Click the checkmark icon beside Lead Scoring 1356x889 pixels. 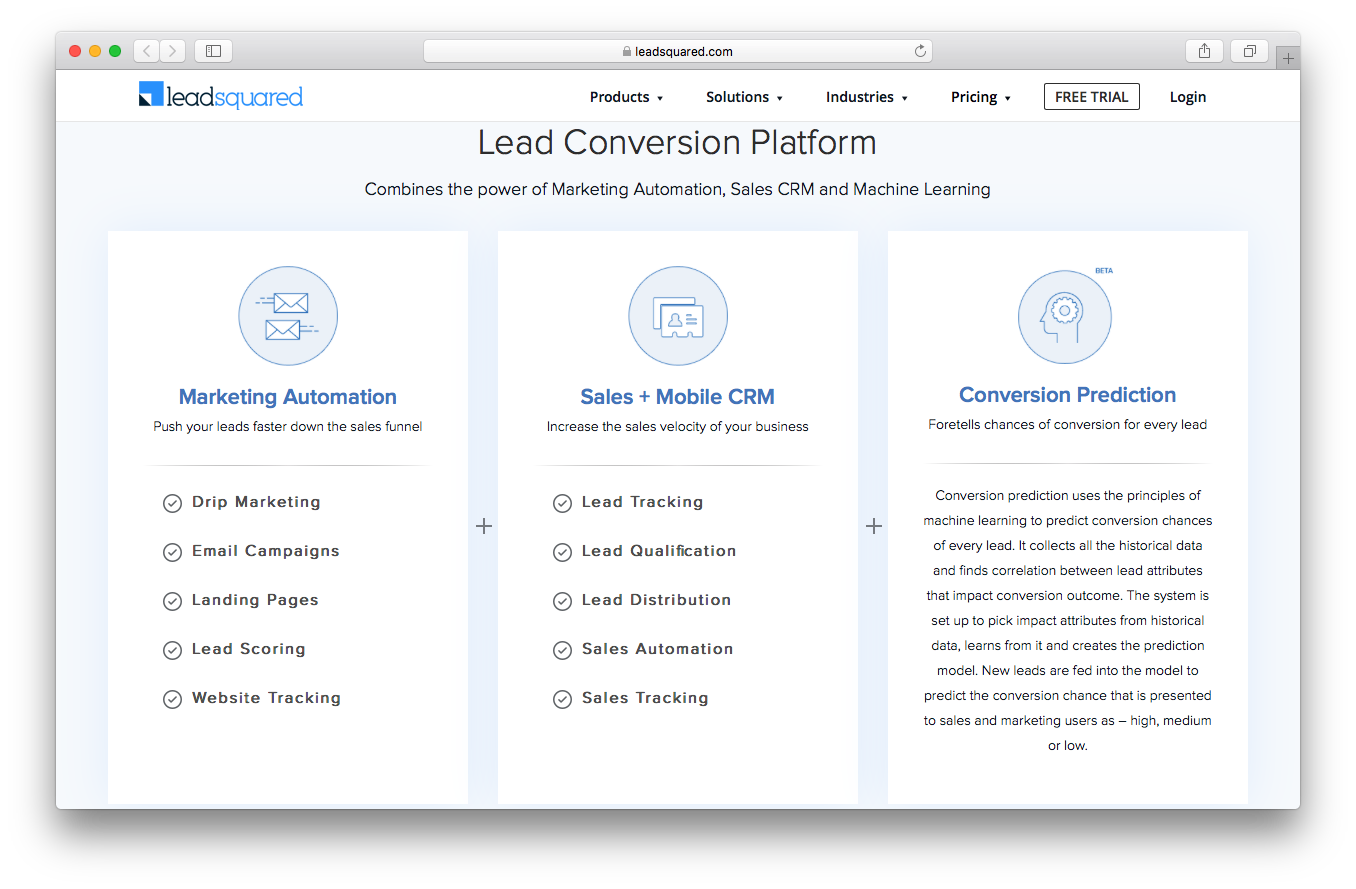(172, 650)
